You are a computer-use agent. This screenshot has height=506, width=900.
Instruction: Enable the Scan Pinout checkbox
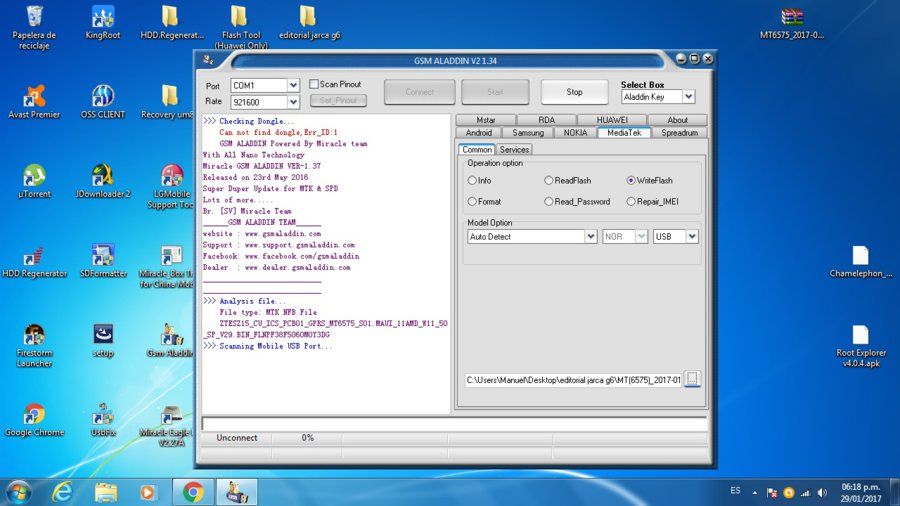coord(314,84)
